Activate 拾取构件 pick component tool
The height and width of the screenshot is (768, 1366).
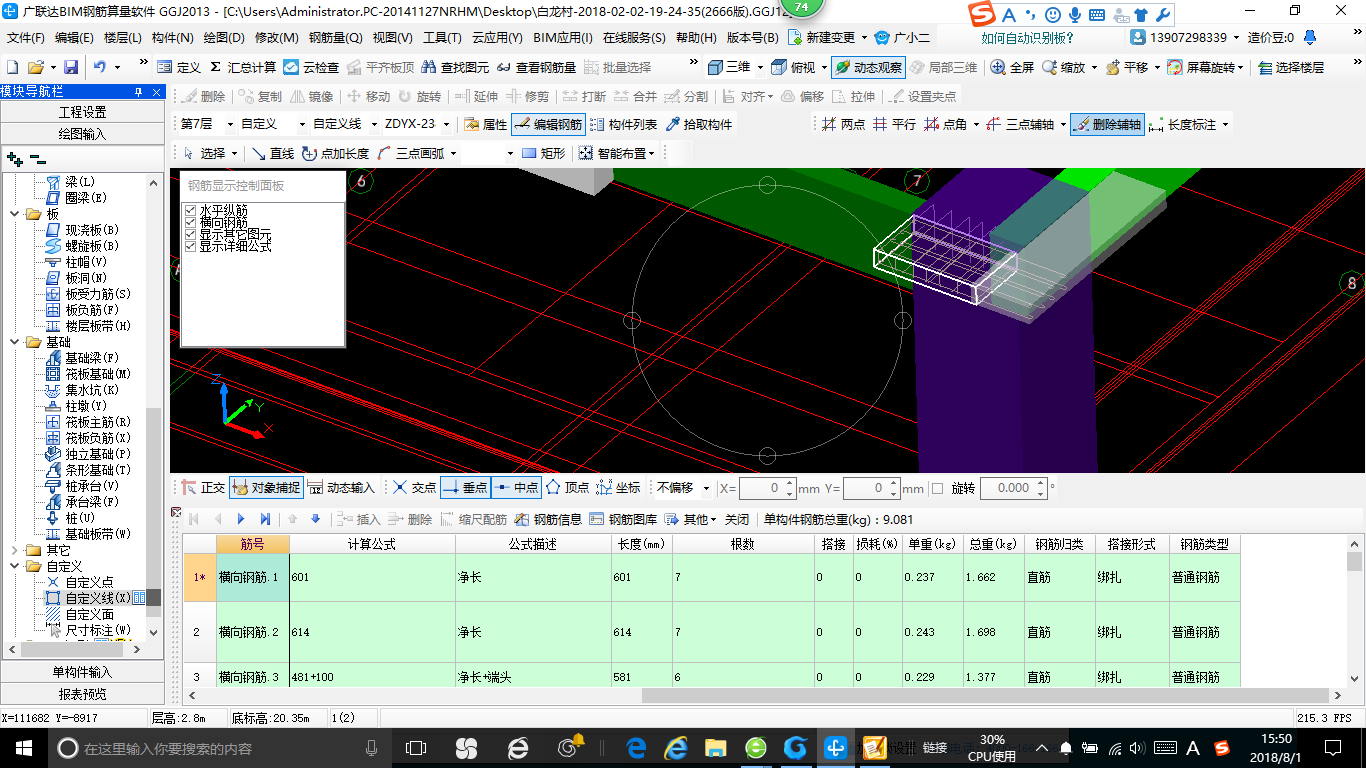(x=698, y=124)
